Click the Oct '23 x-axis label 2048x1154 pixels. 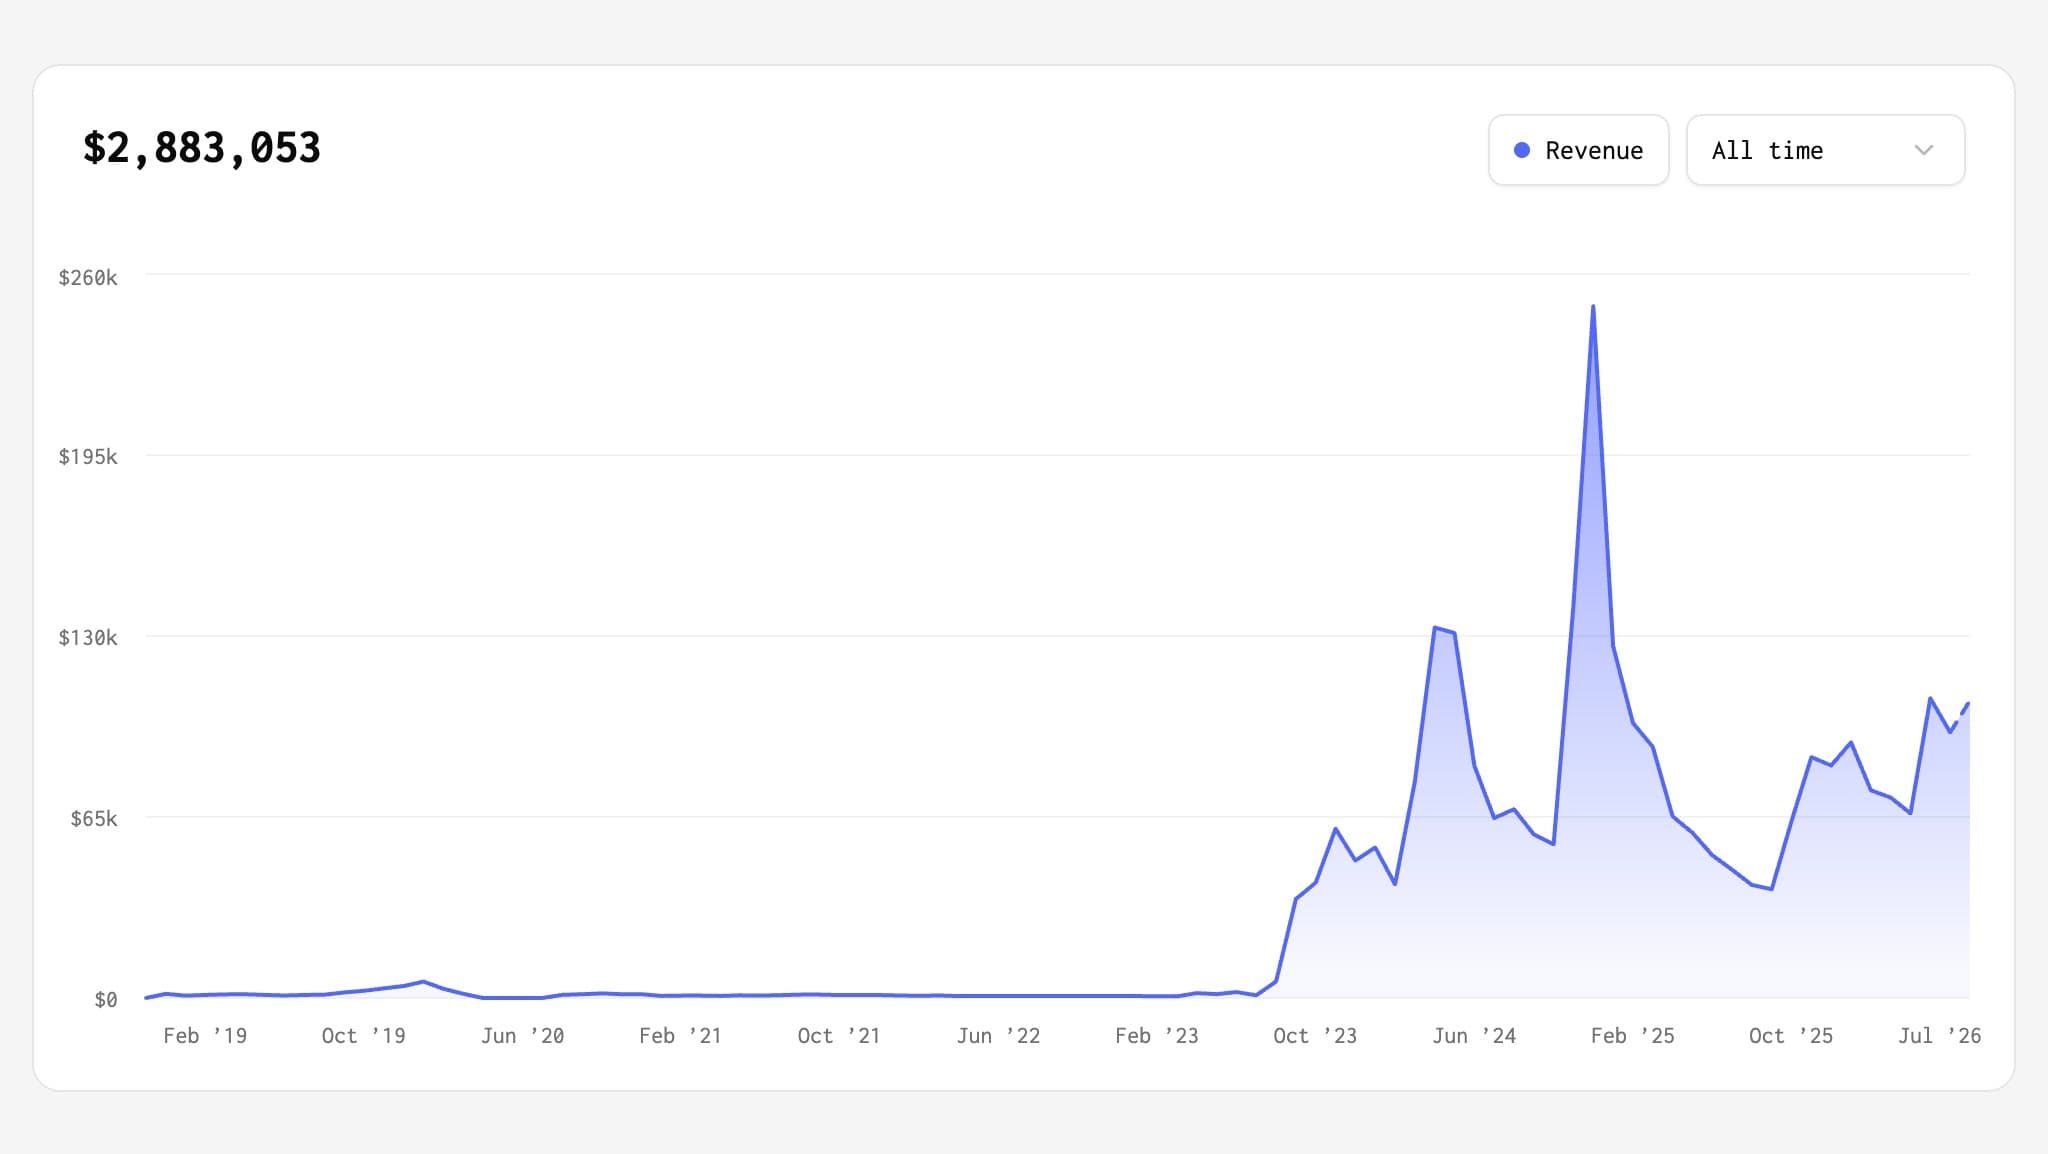[1315, 1036]
